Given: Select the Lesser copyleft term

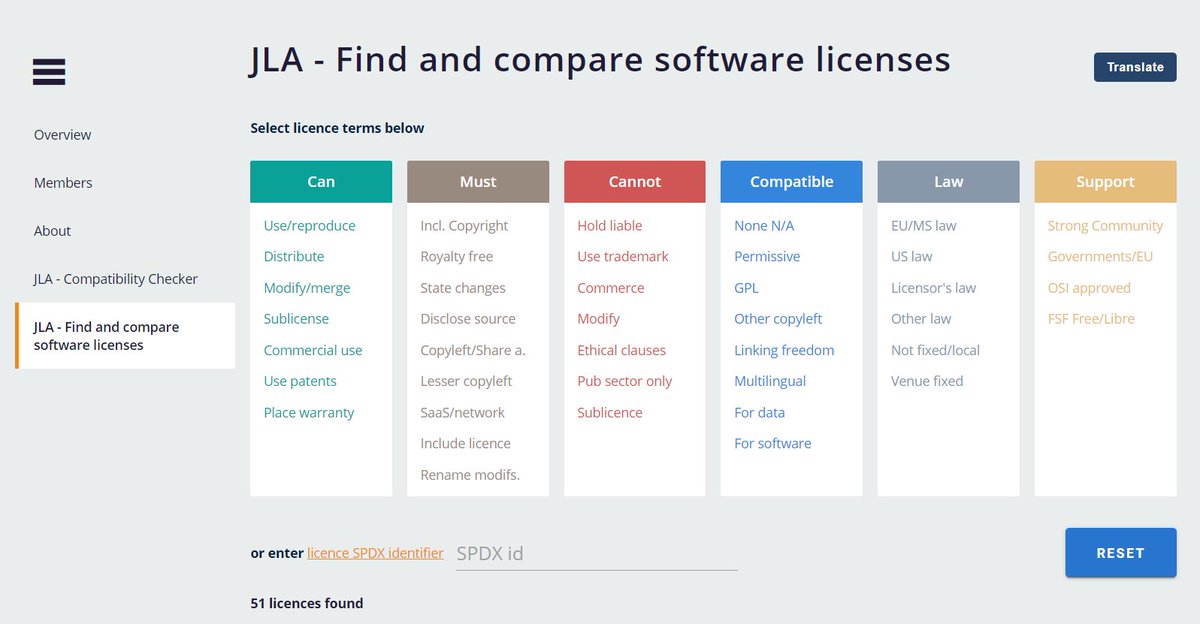Looking at the screenshot, I should point(466,381).
